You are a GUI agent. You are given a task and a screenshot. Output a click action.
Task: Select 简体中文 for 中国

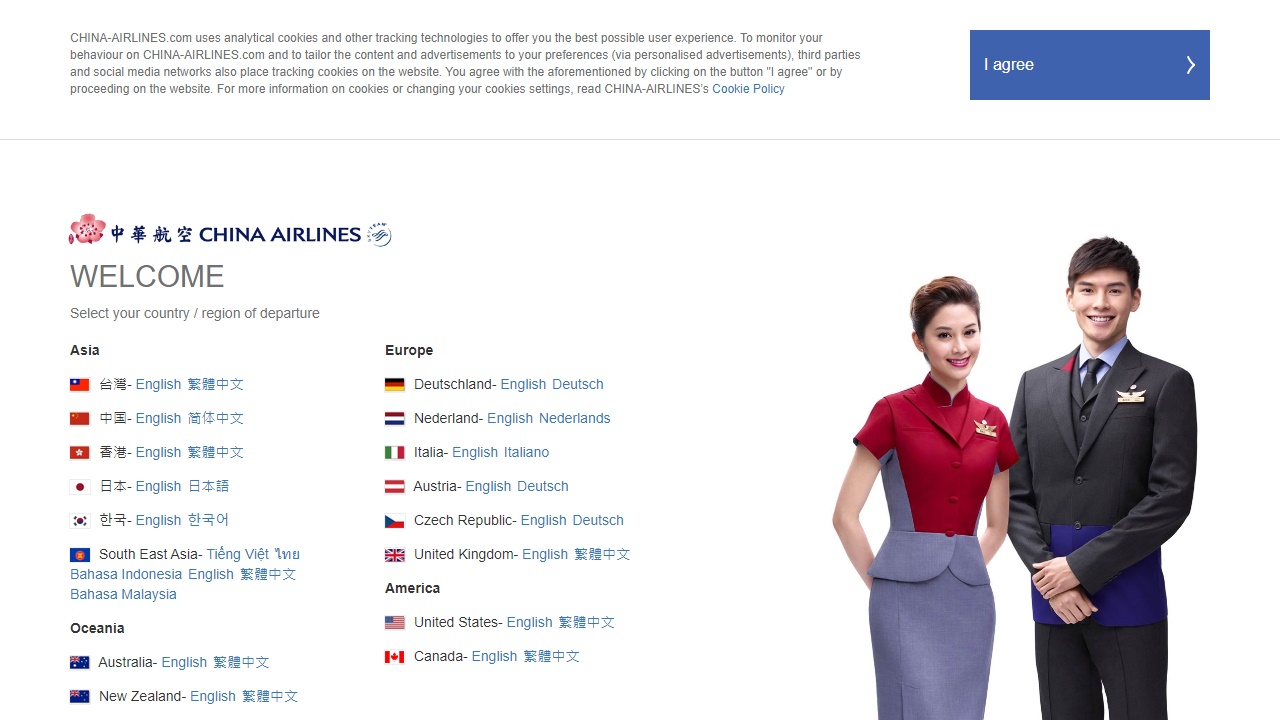coord(216,418)
